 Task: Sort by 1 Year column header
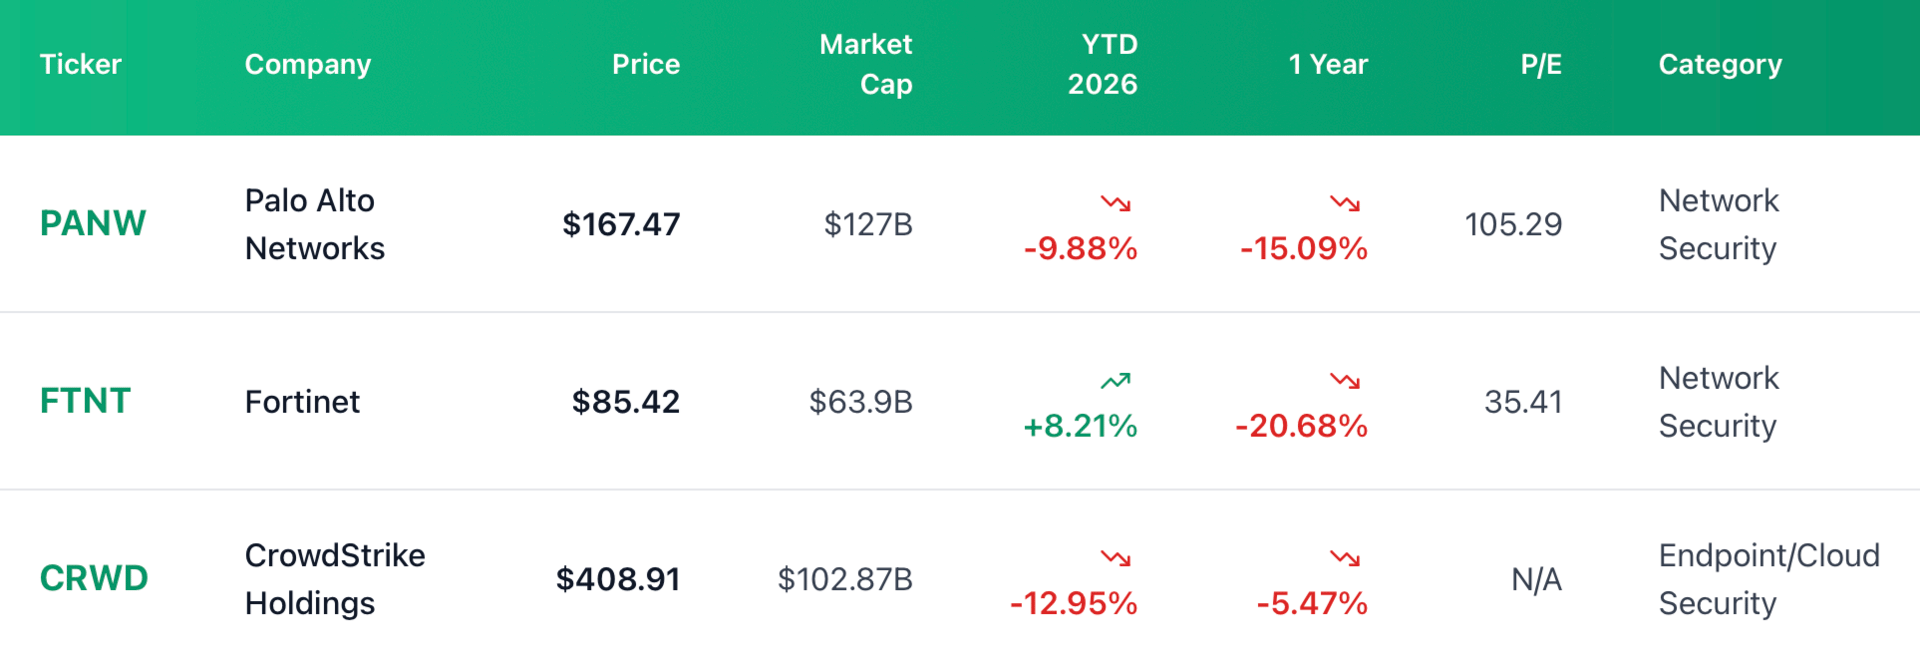[x=1327, y=65]
